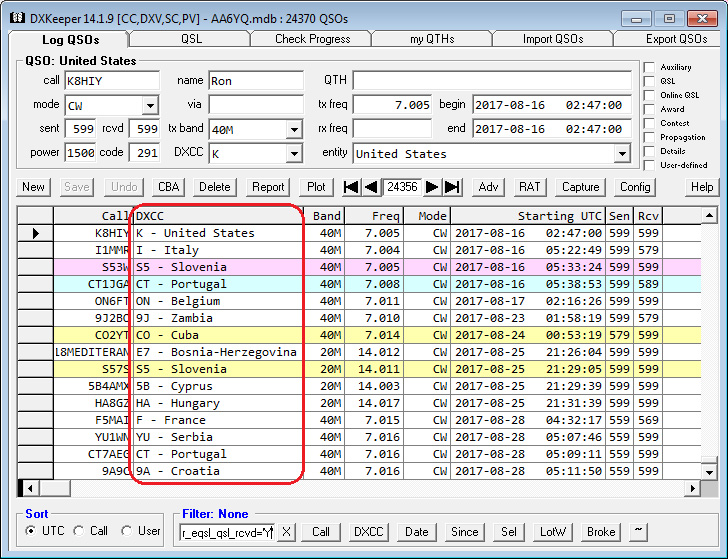Click the LotW filter button
Viewport: 728px width, 559px height.
[x=552, y=532]
